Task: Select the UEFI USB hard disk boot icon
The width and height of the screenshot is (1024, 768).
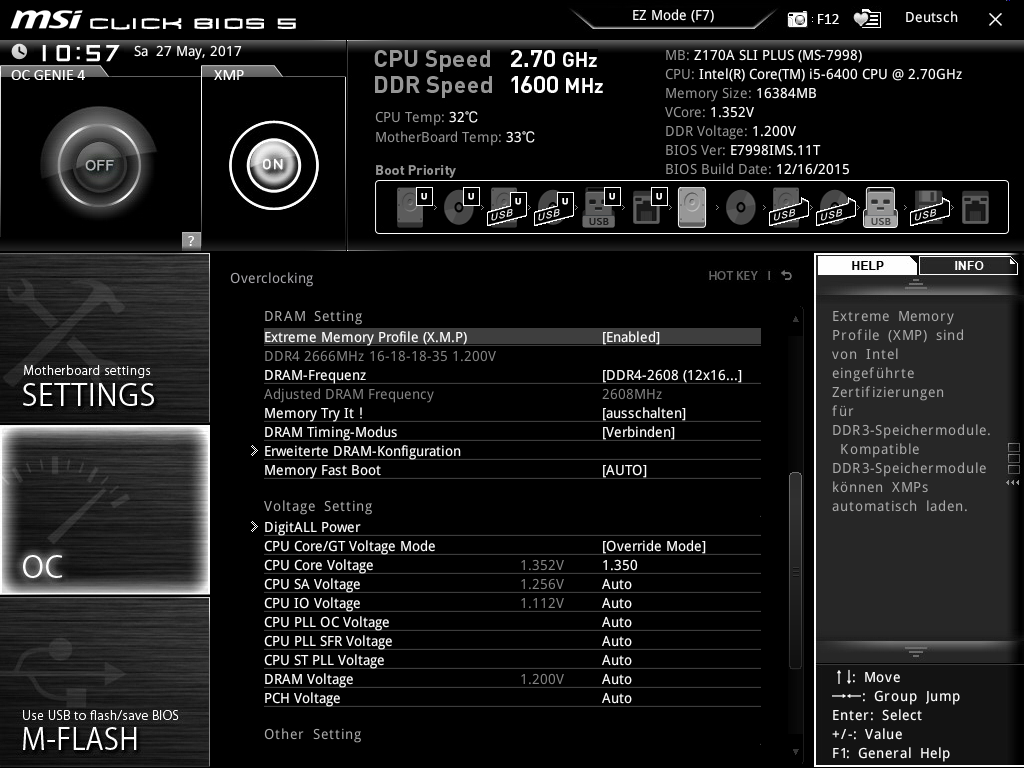Action: point(507,208)
